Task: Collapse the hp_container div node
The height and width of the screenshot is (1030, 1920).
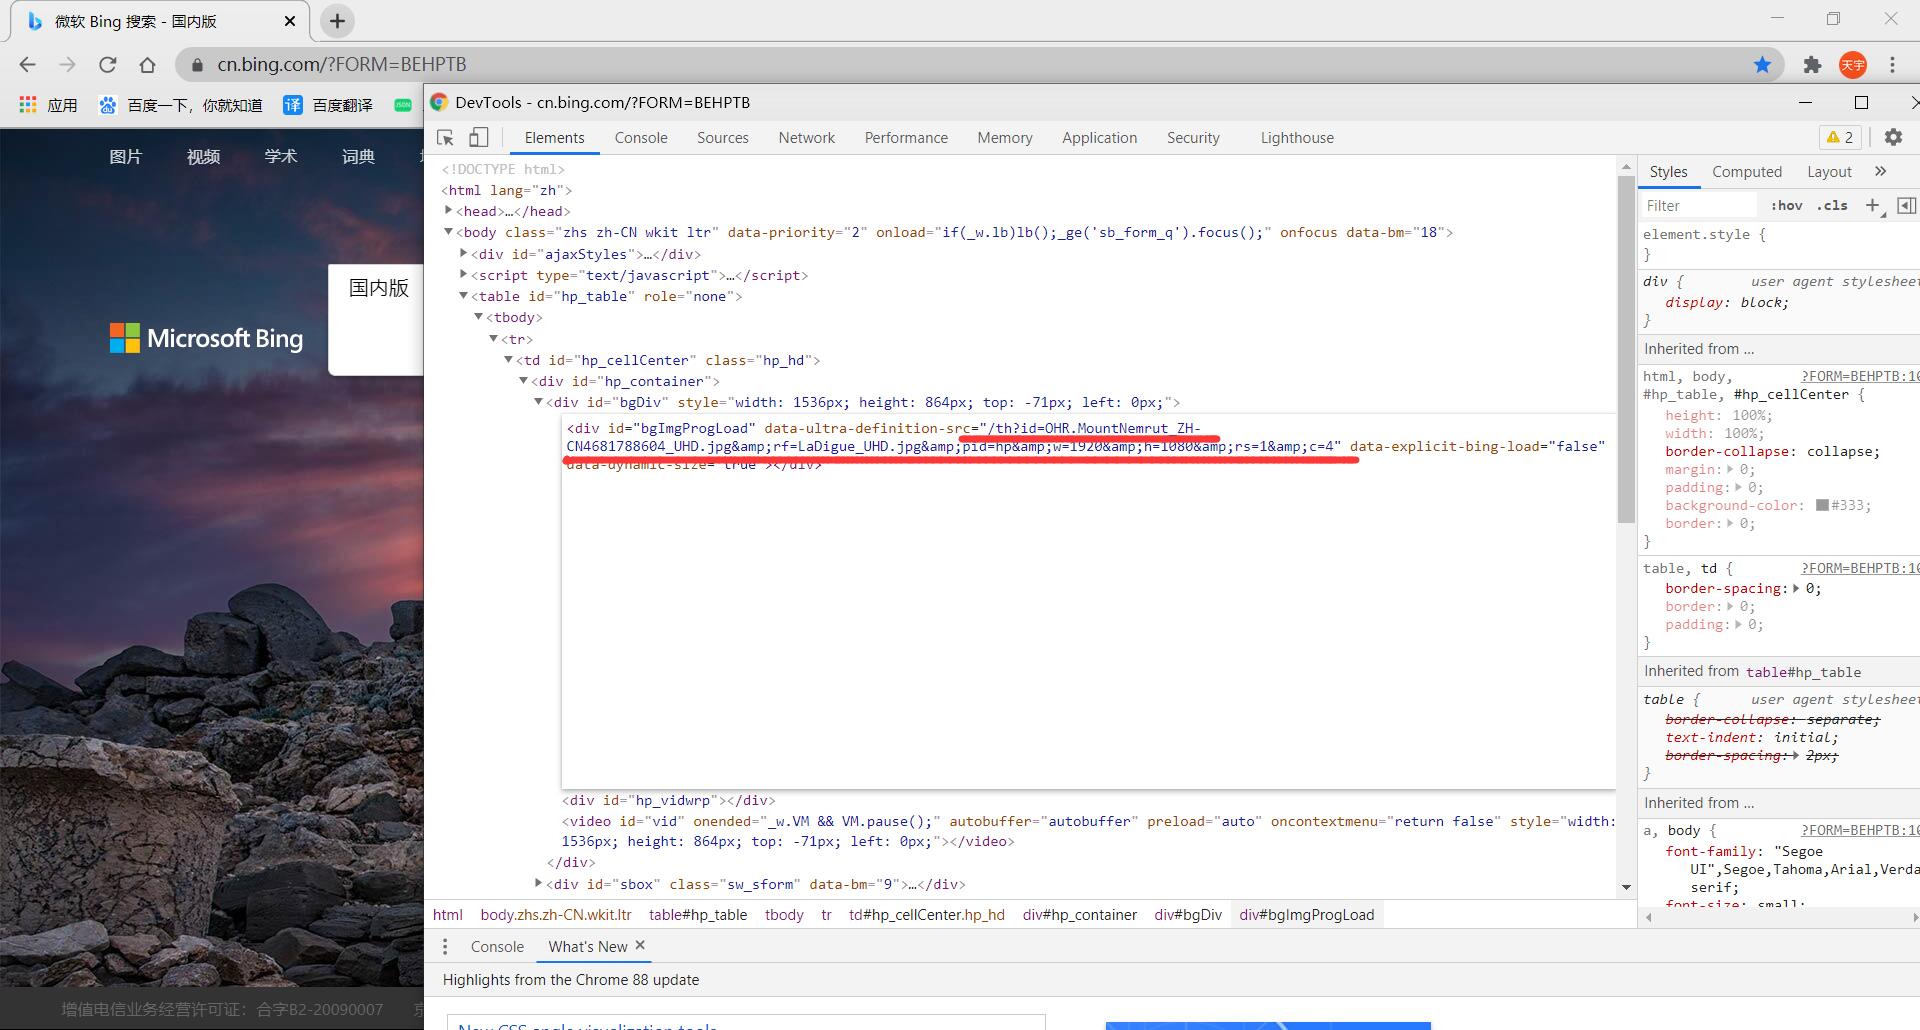Action: click(524, 381)
